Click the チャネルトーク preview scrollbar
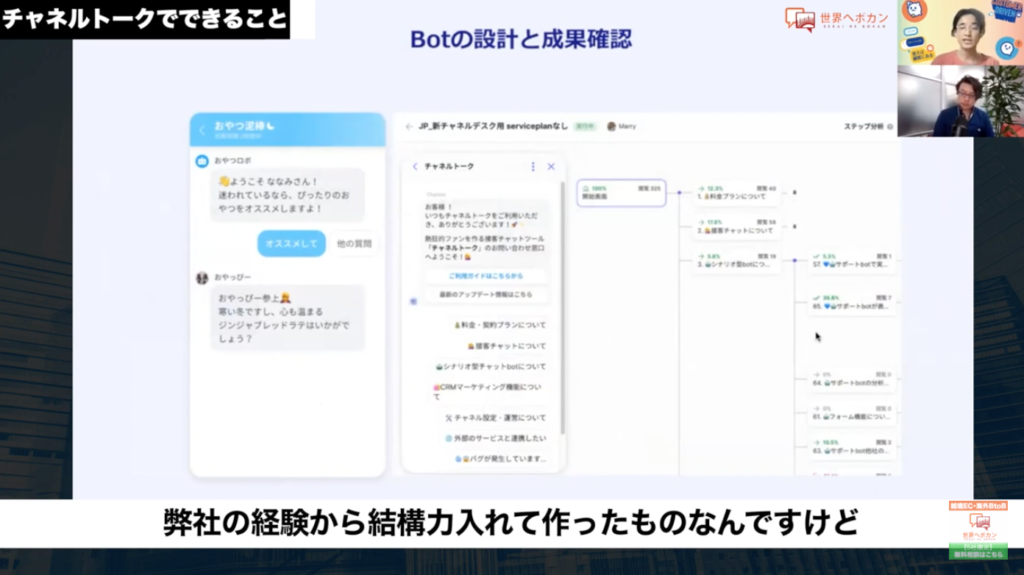Image resolution: width=1024 pixels, height=575 pixels. 562,307
